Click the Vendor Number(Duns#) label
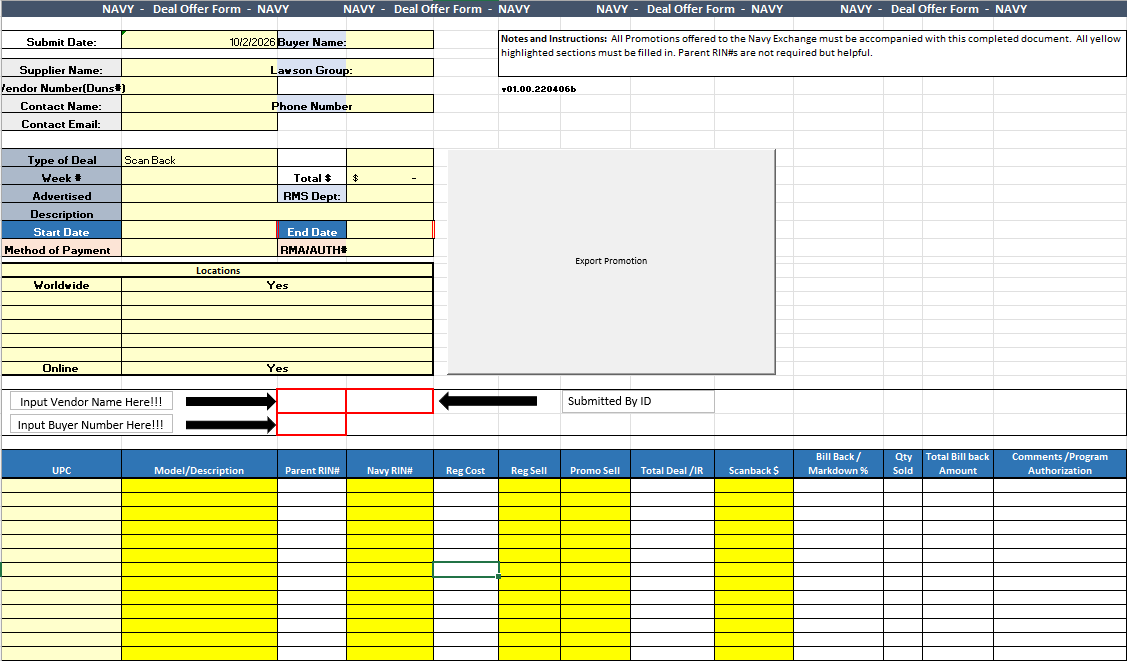The width and height of the screenshot is (1127, 661). click(x=62, y=88)
